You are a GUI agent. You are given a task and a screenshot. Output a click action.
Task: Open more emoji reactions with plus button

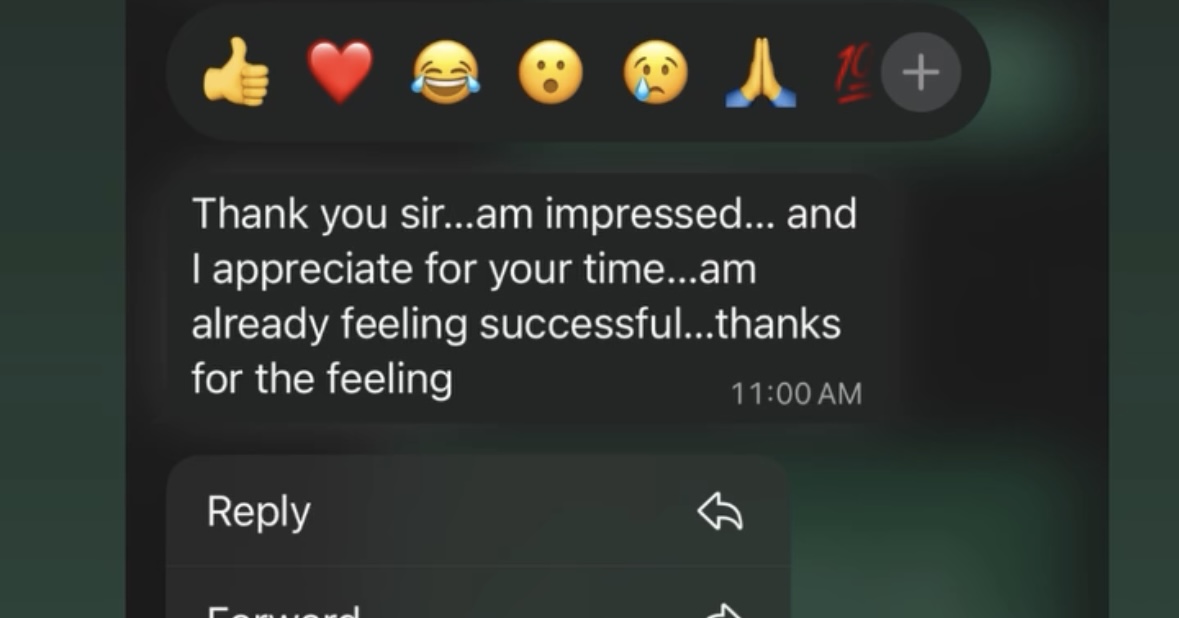[920, 73]
